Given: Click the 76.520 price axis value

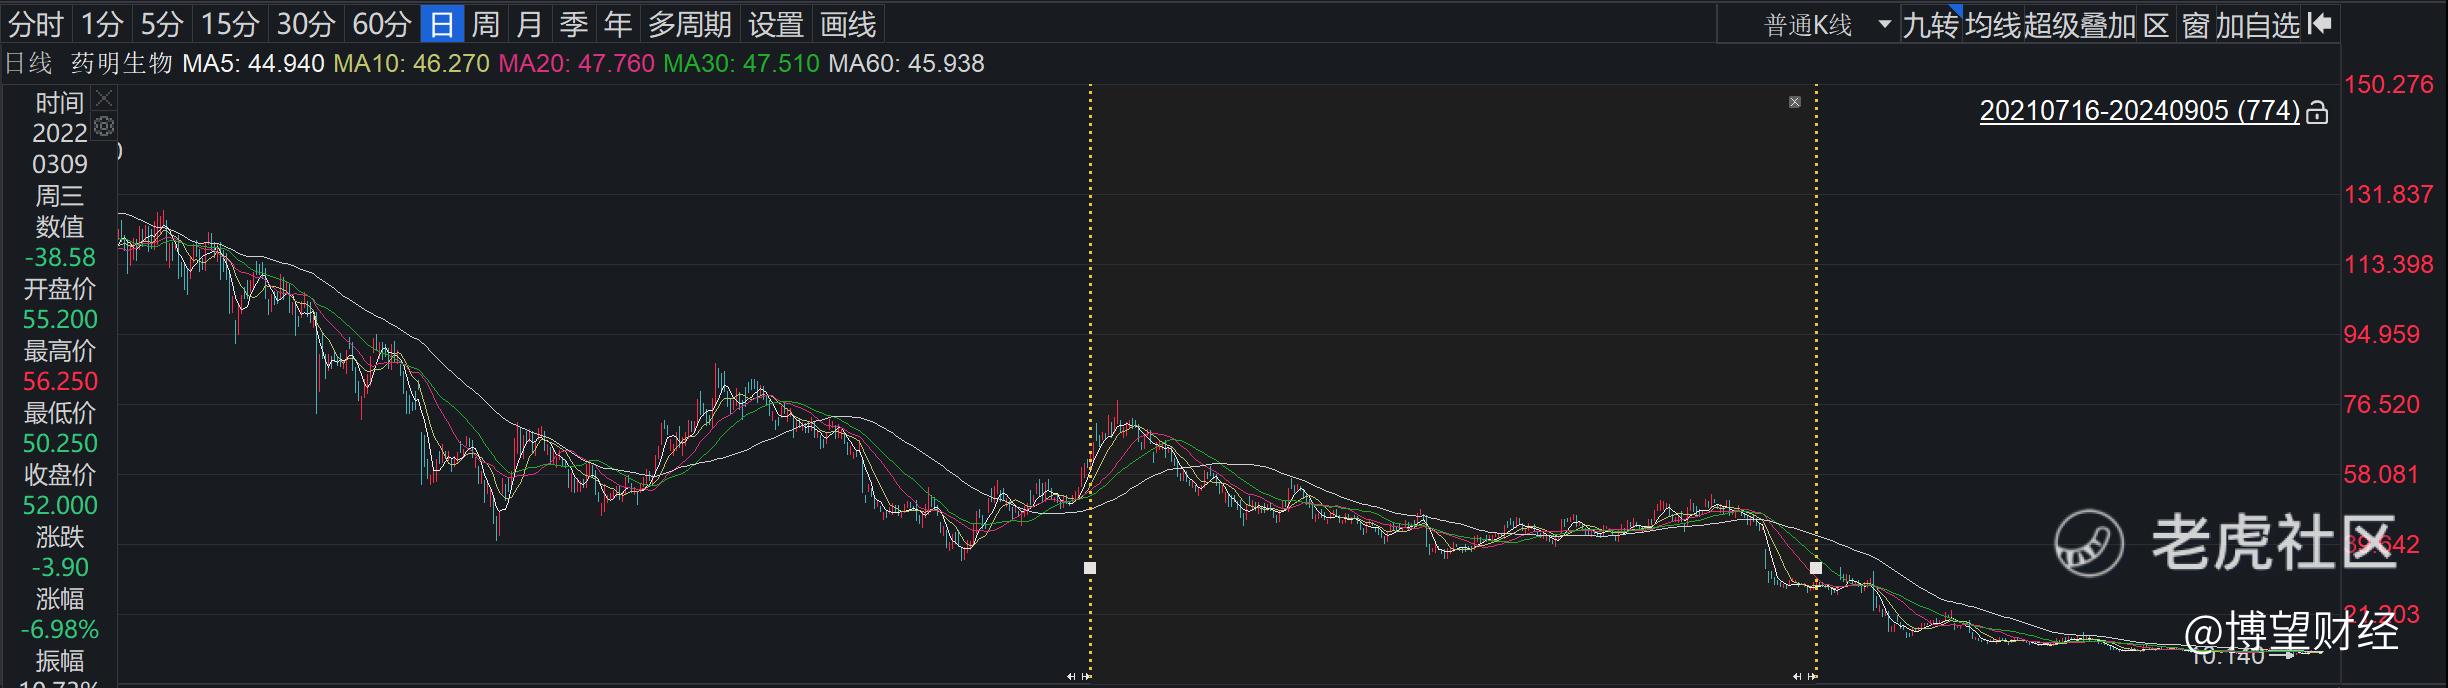Looking at the screenshot, I should click(2381, 405).
